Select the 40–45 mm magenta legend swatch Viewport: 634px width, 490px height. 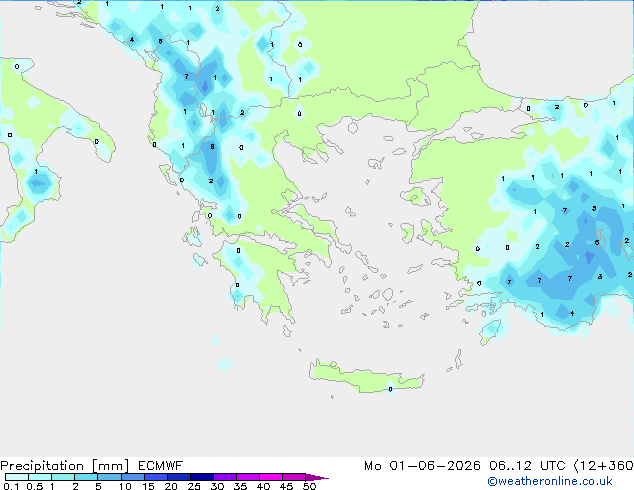(x=271, y=477)
